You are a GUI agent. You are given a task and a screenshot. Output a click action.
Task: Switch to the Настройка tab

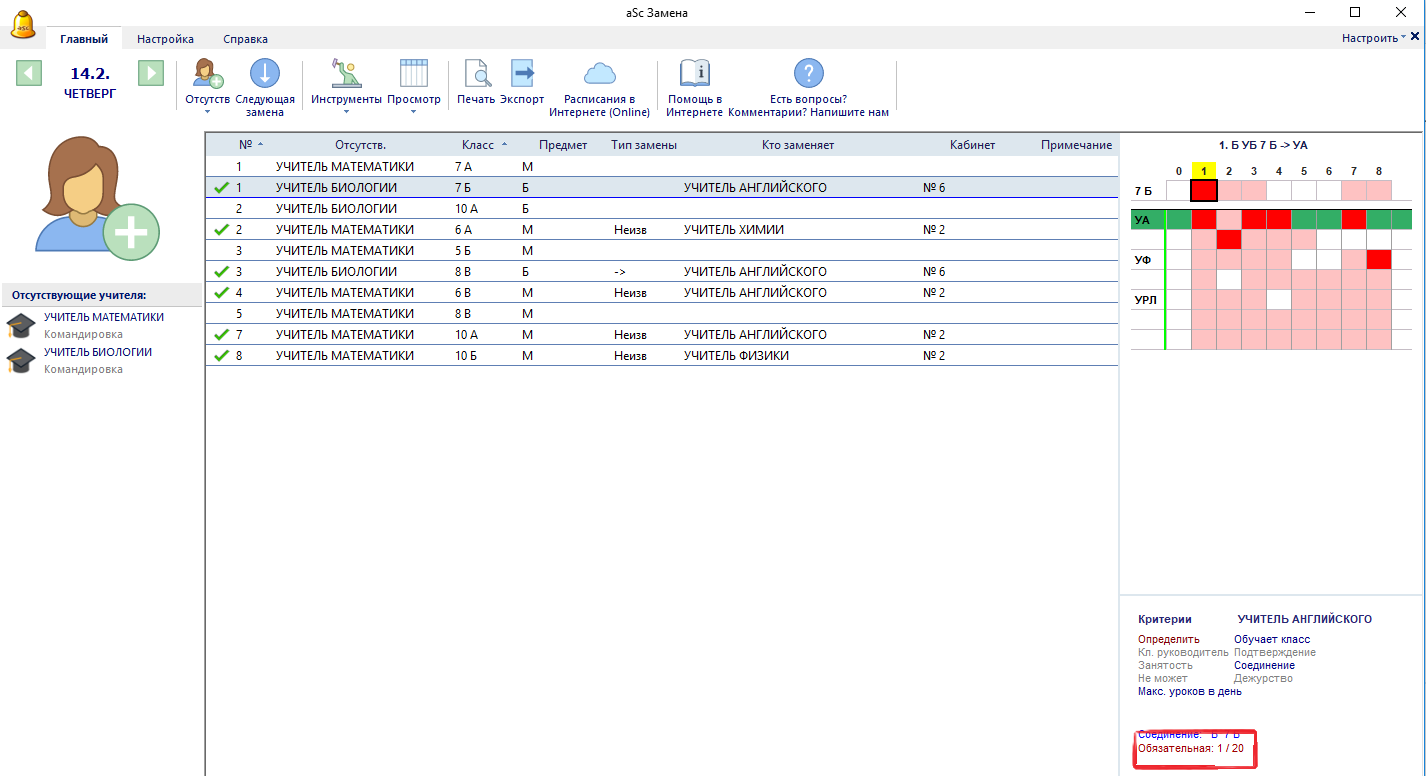(x=165, y=39)
